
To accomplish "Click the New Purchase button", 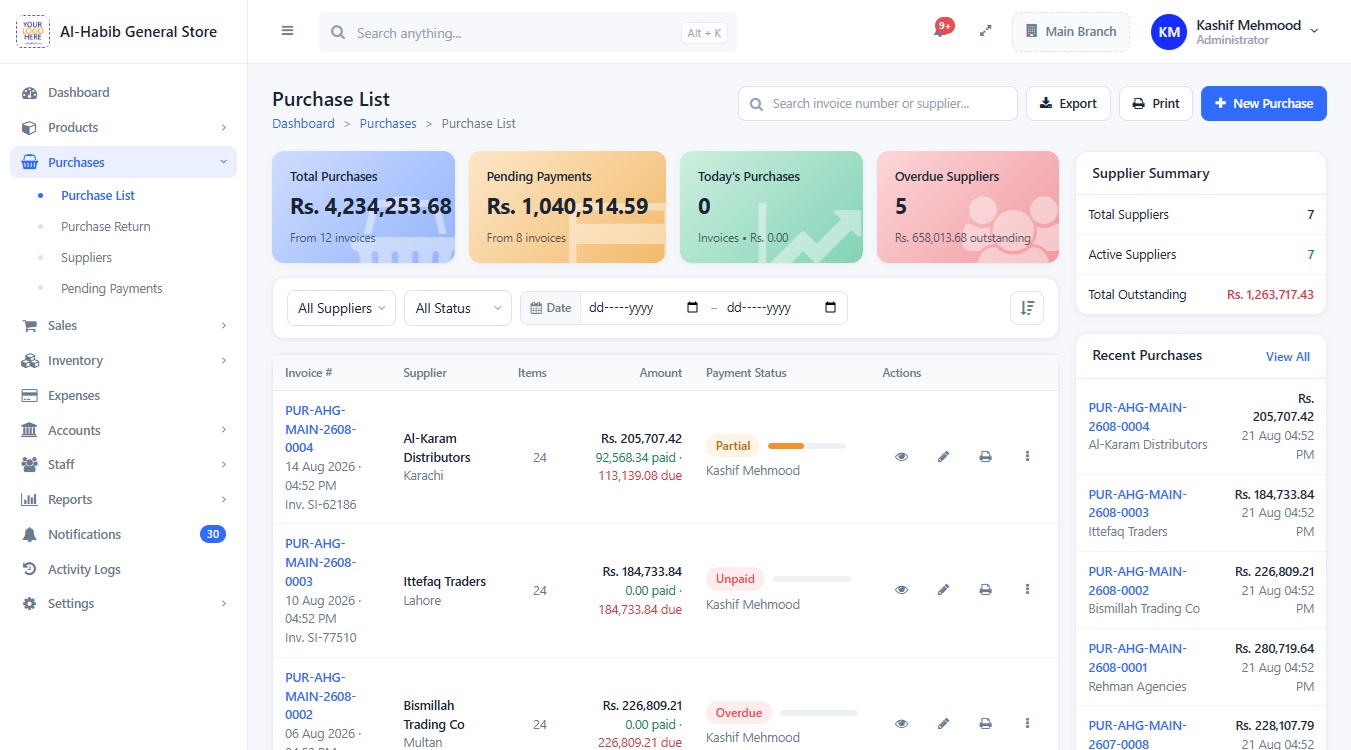I will pos(1264,103).
